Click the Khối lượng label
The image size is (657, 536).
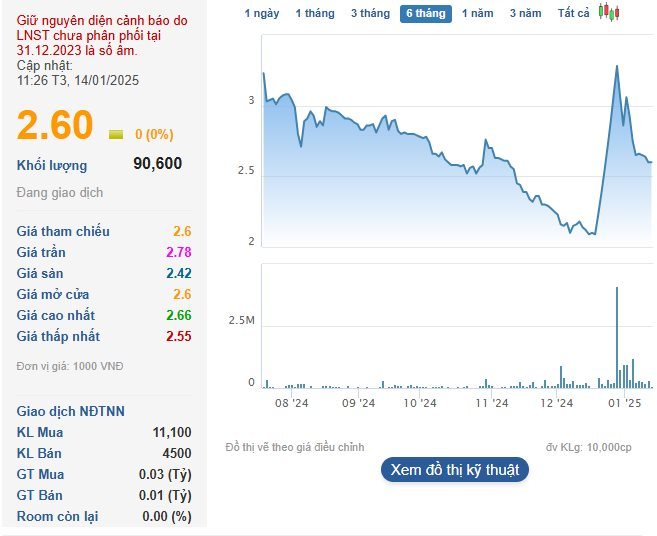click(x=52, y=166)
